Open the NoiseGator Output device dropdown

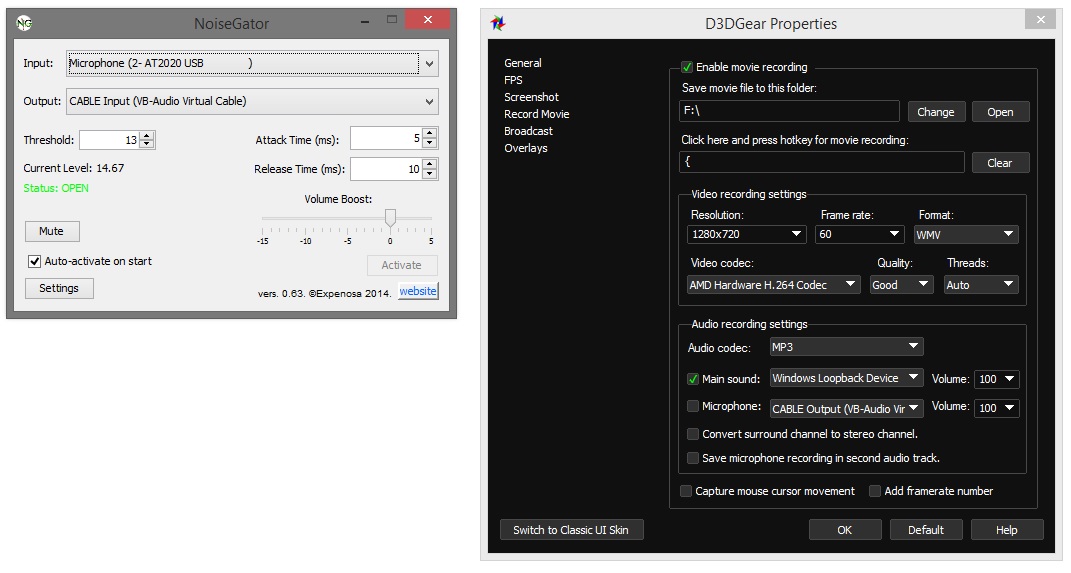(252, 101)
